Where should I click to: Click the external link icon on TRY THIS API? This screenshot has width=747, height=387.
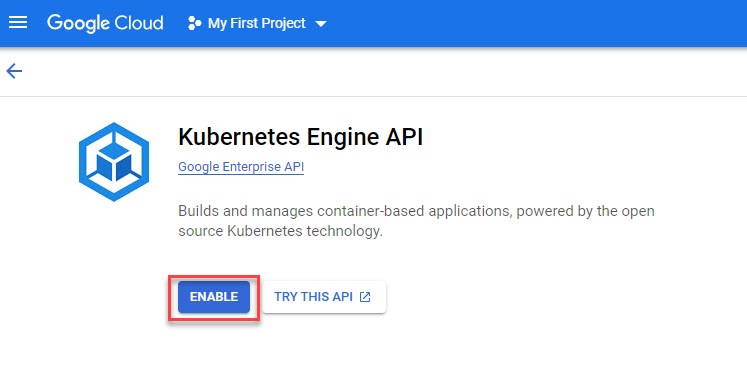365,297
